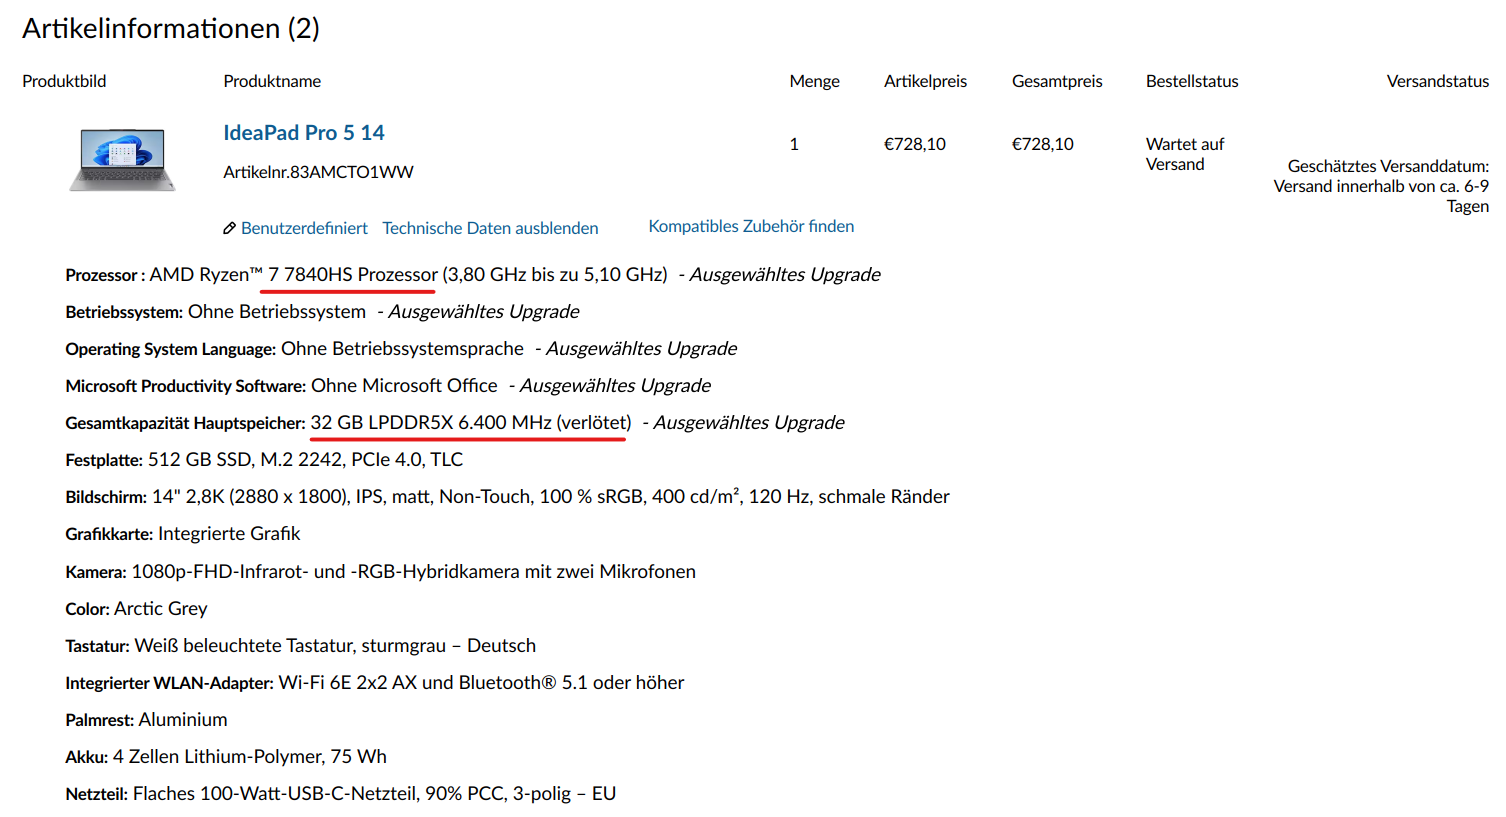Click the pencil icon beside Benutzerdefiniert
1506x817 pixels.
tap(229, 228)
